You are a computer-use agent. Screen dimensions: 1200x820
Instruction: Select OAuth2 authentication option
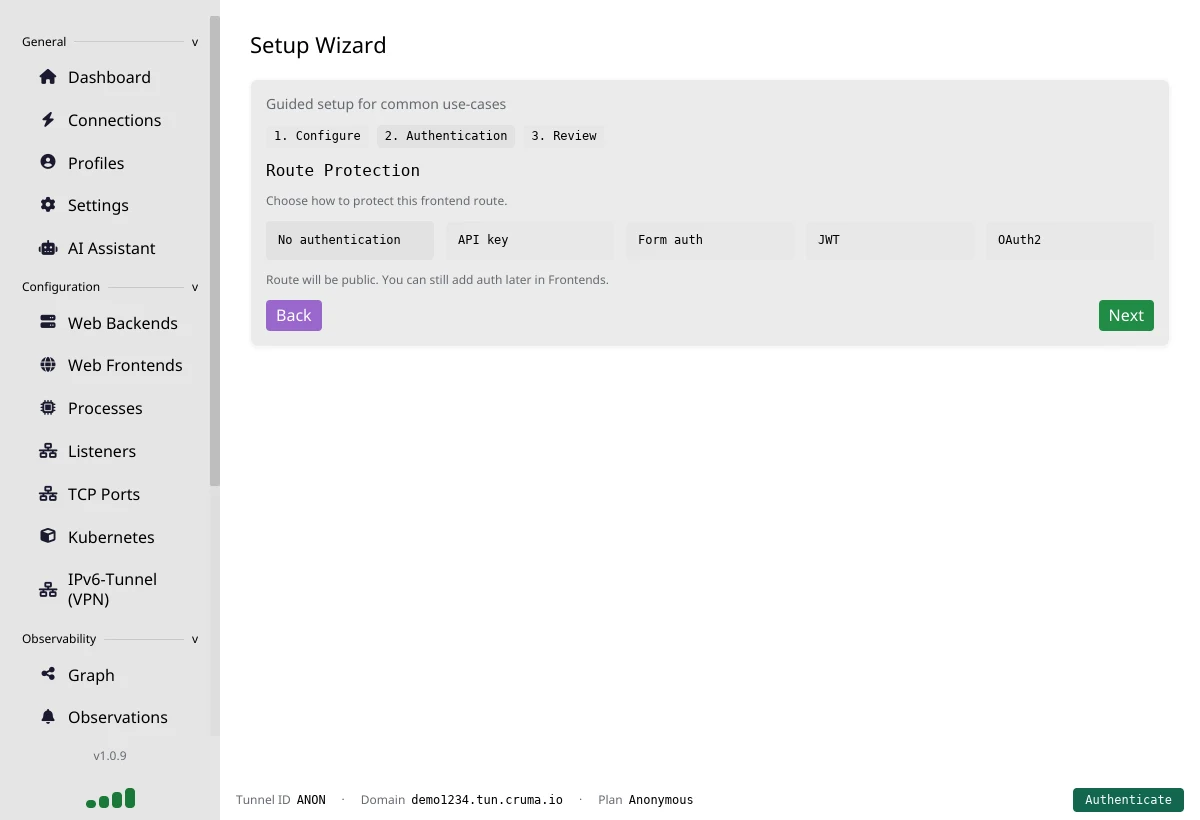pos(1070,240)
